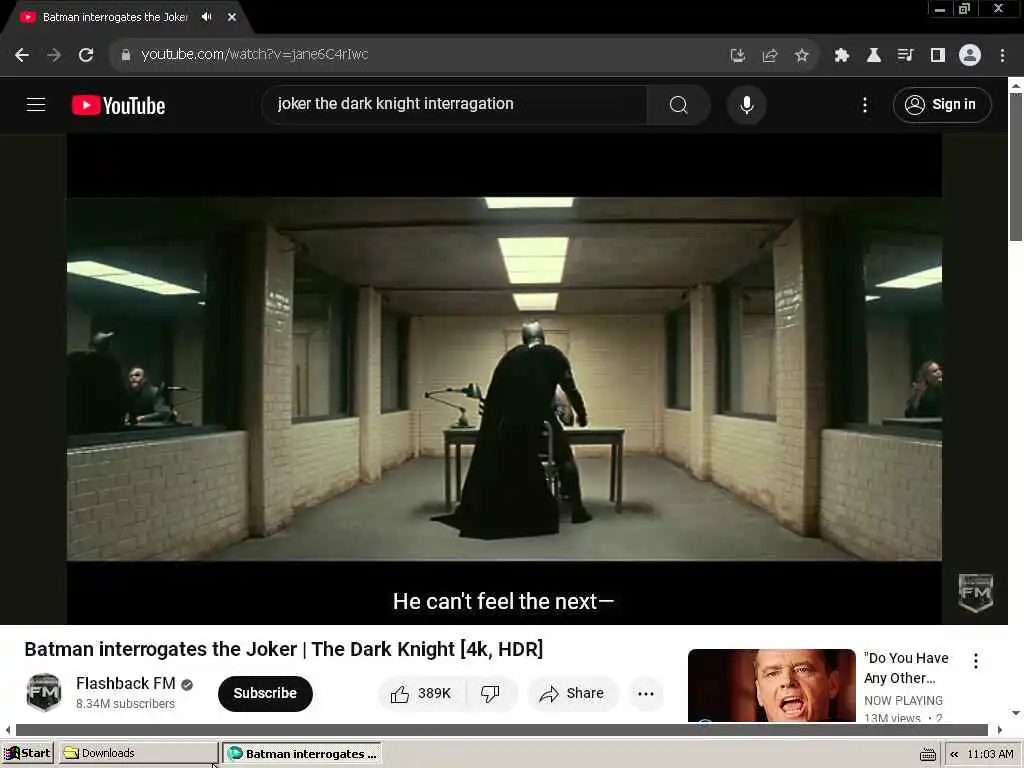
Task: Switch to Downloads taskbar window
Action: point(138,754)
